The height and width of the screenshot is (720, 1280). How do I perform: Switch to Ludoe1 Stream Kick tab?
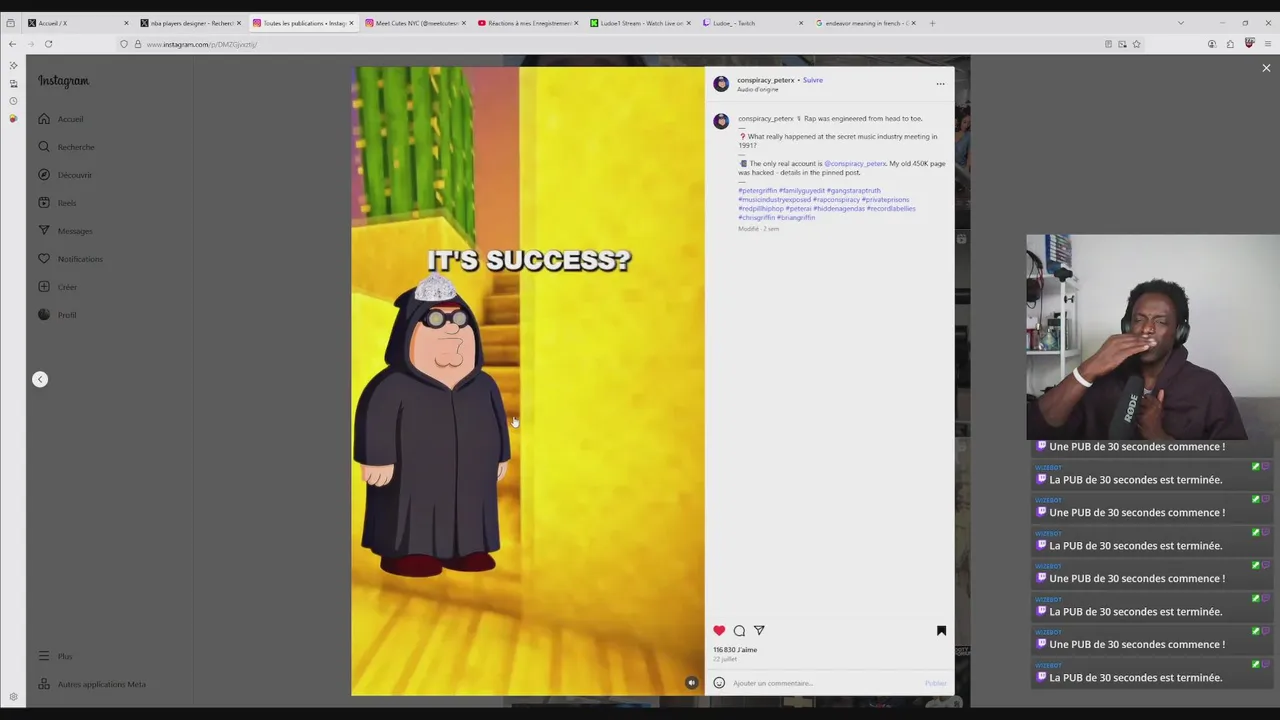tap(640, 23)
